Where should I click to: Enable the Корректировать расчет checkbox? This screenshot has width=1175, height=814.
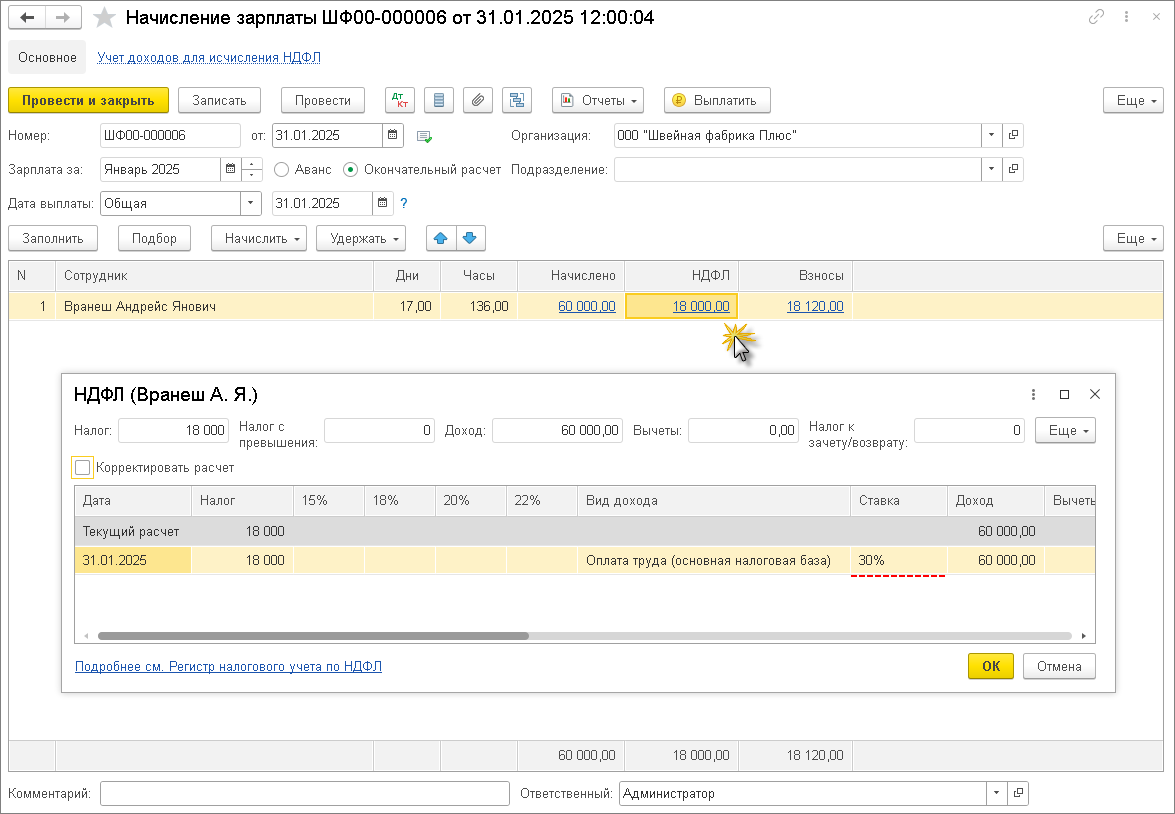82,468
